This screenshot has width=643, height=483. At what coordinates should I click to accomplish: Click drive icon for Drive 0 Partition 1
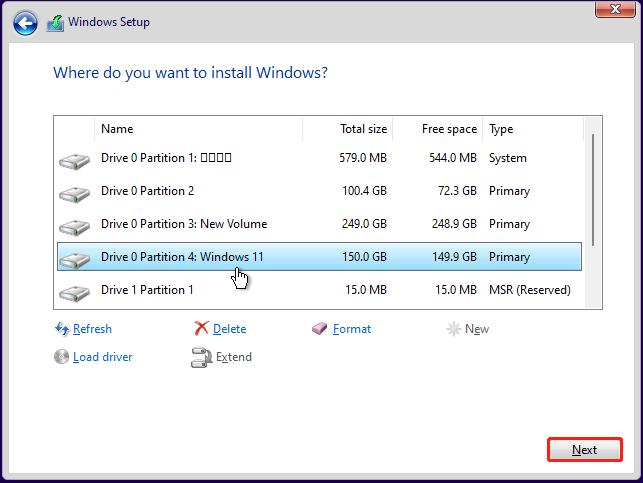pos(74,161)
